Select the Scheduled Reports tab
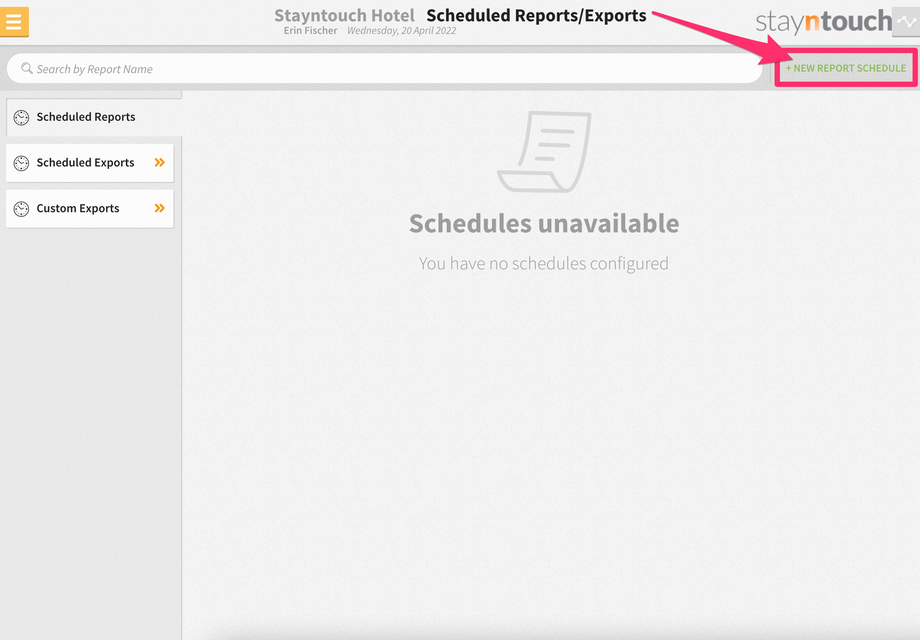920x640 pixels. click(x=94, y=117)
